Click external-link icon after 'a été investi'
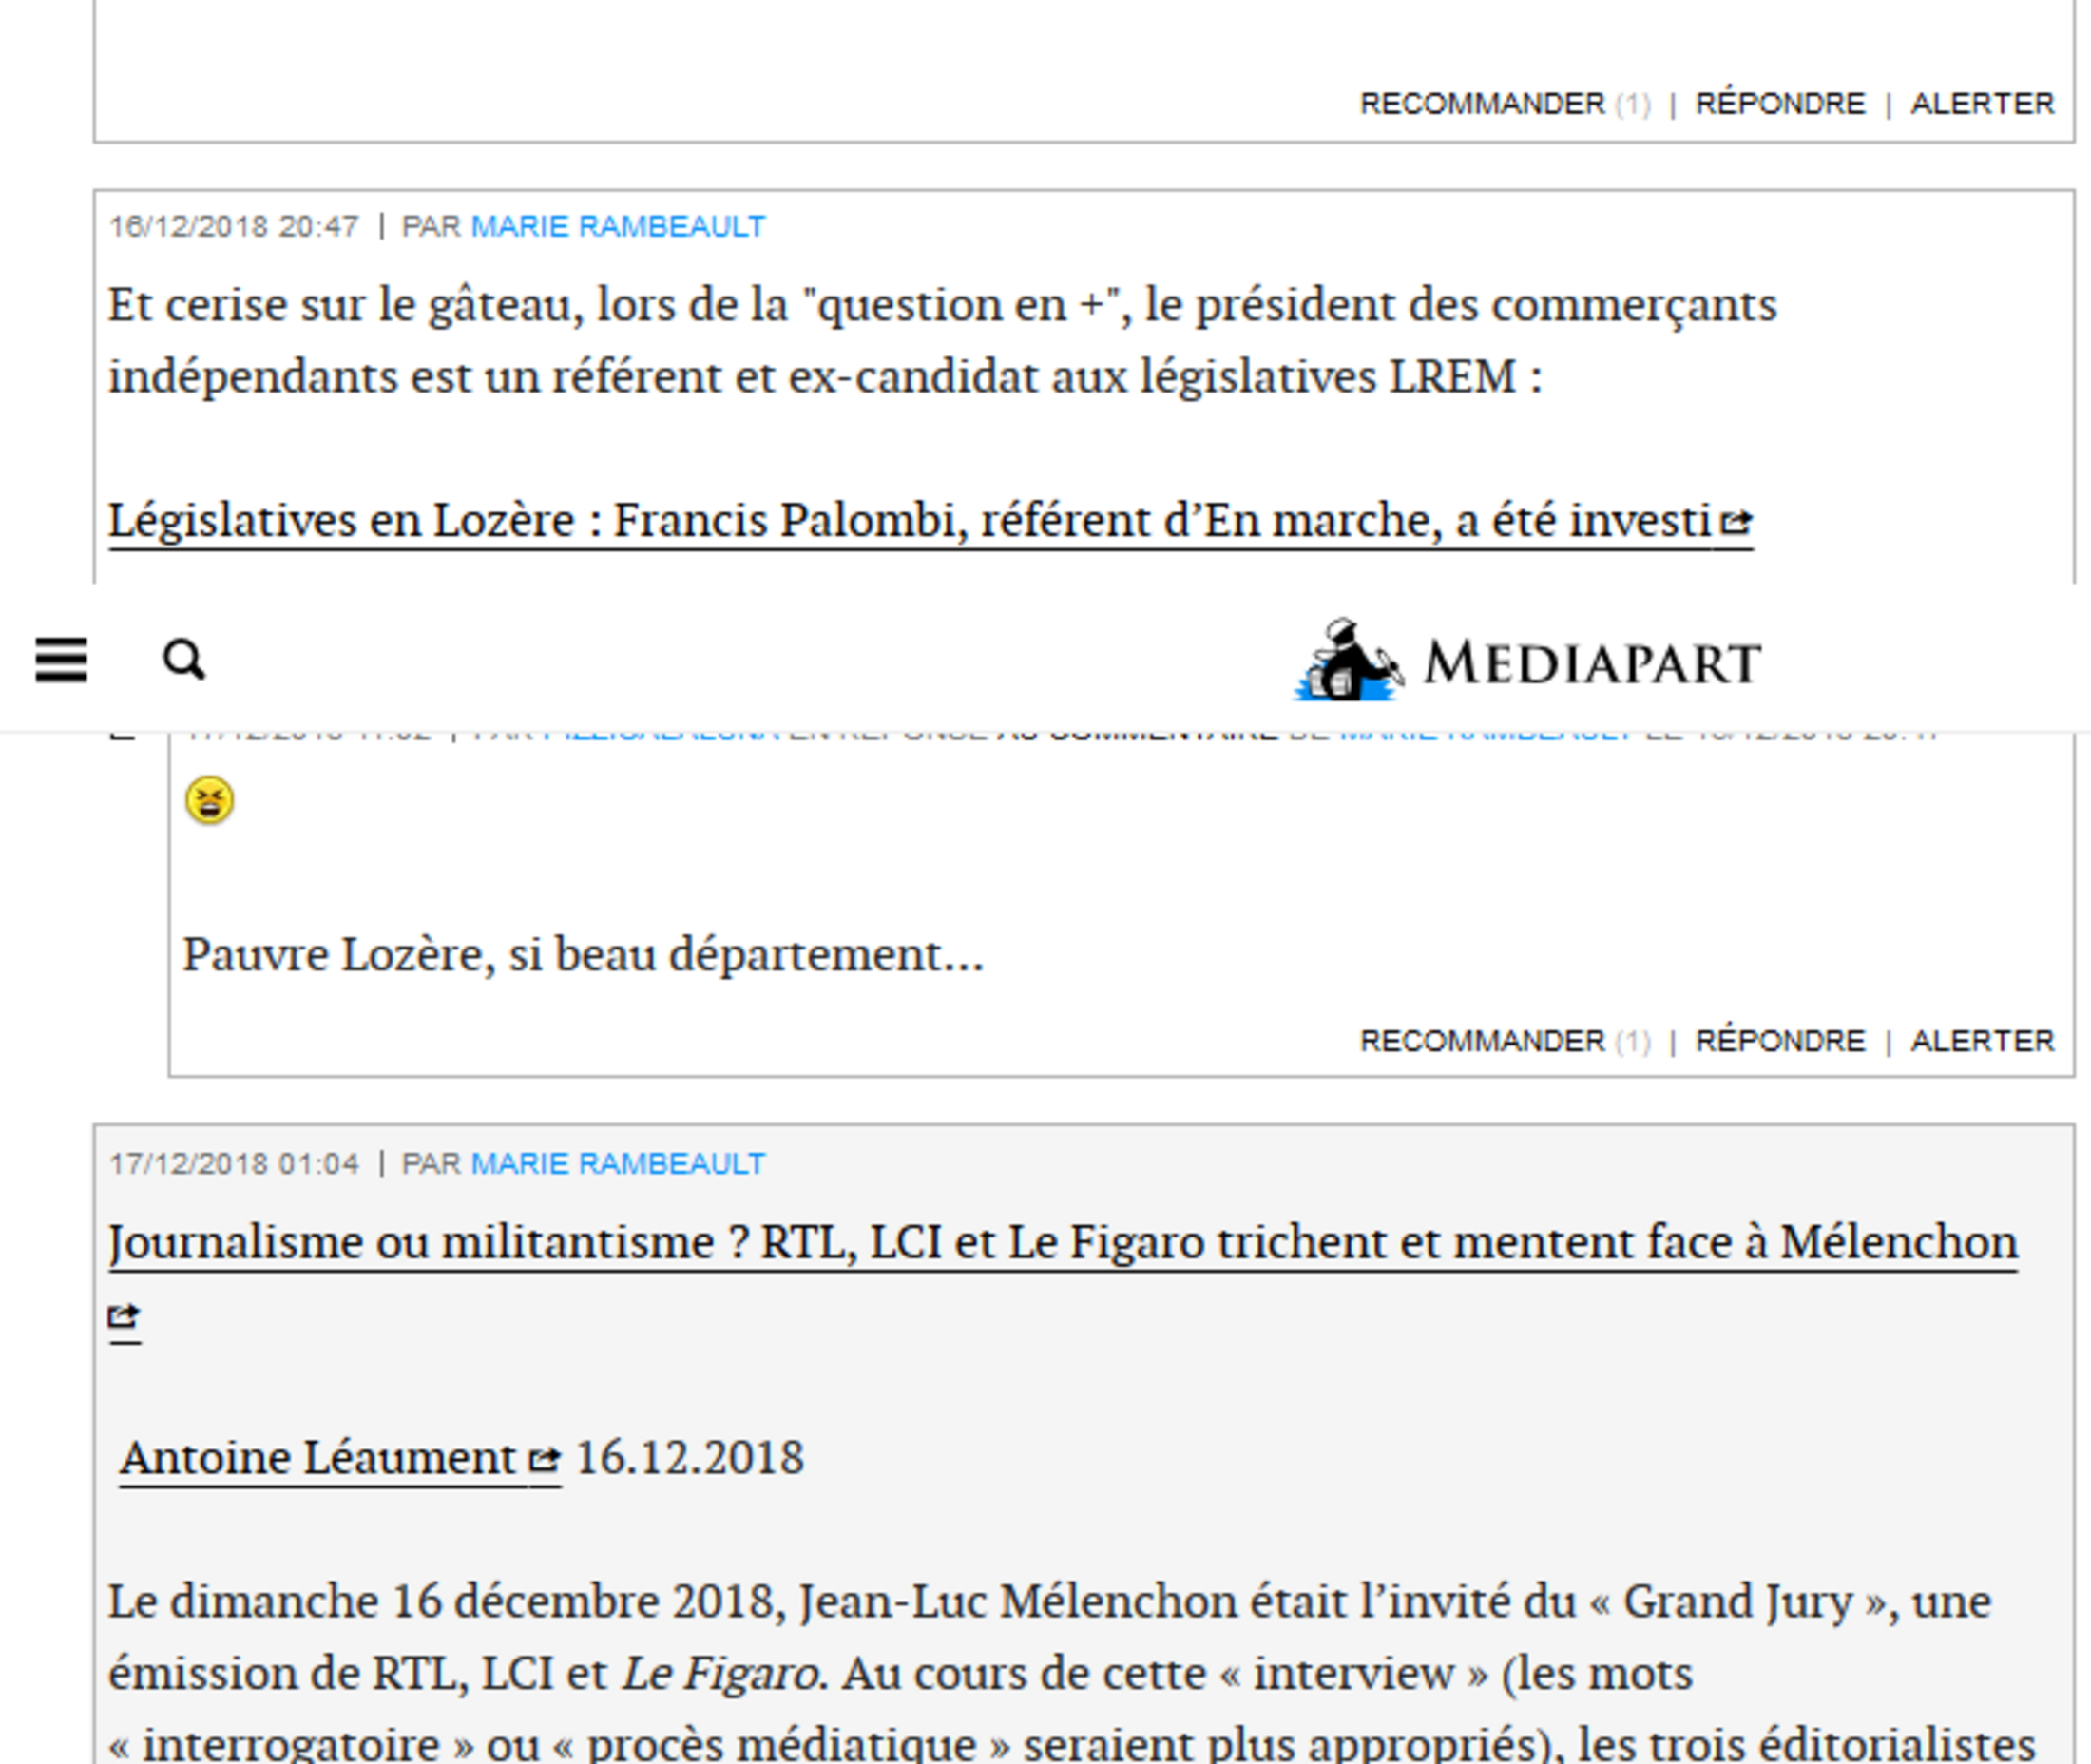This screenshot has width=2091, height=1764. coord(1736,521)
